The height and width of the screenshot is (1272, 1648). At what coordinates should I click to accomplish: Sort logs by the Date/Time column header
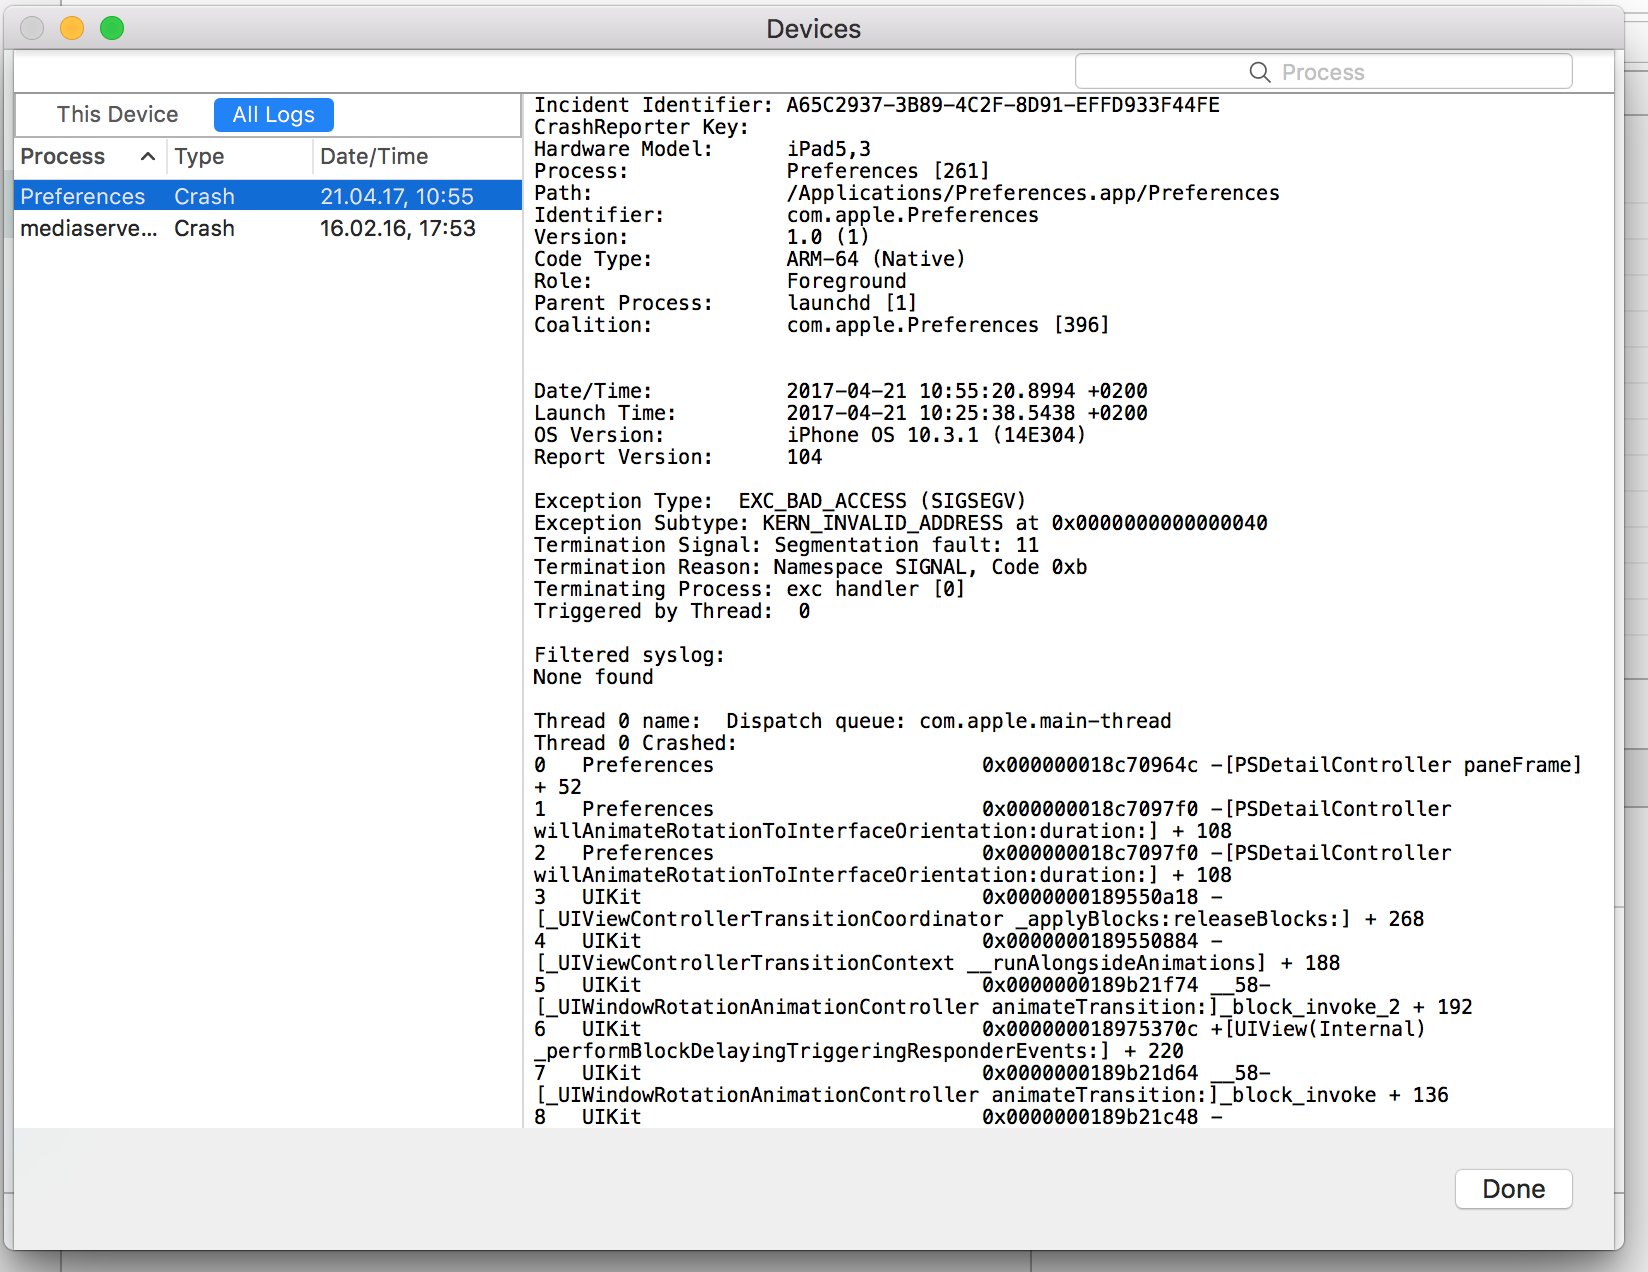click(x=374, y=157)
